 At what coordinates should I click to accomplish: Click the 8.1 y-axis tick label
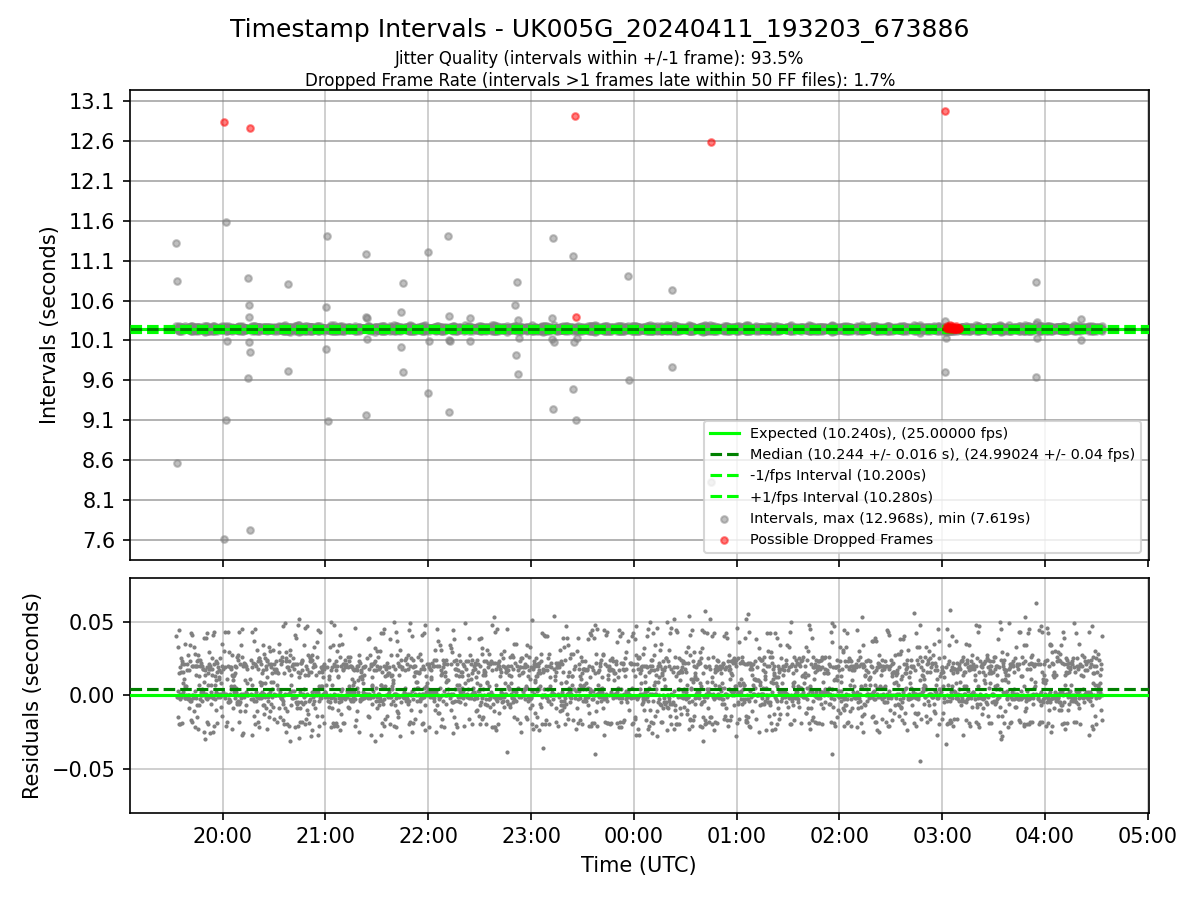(98, 501)
